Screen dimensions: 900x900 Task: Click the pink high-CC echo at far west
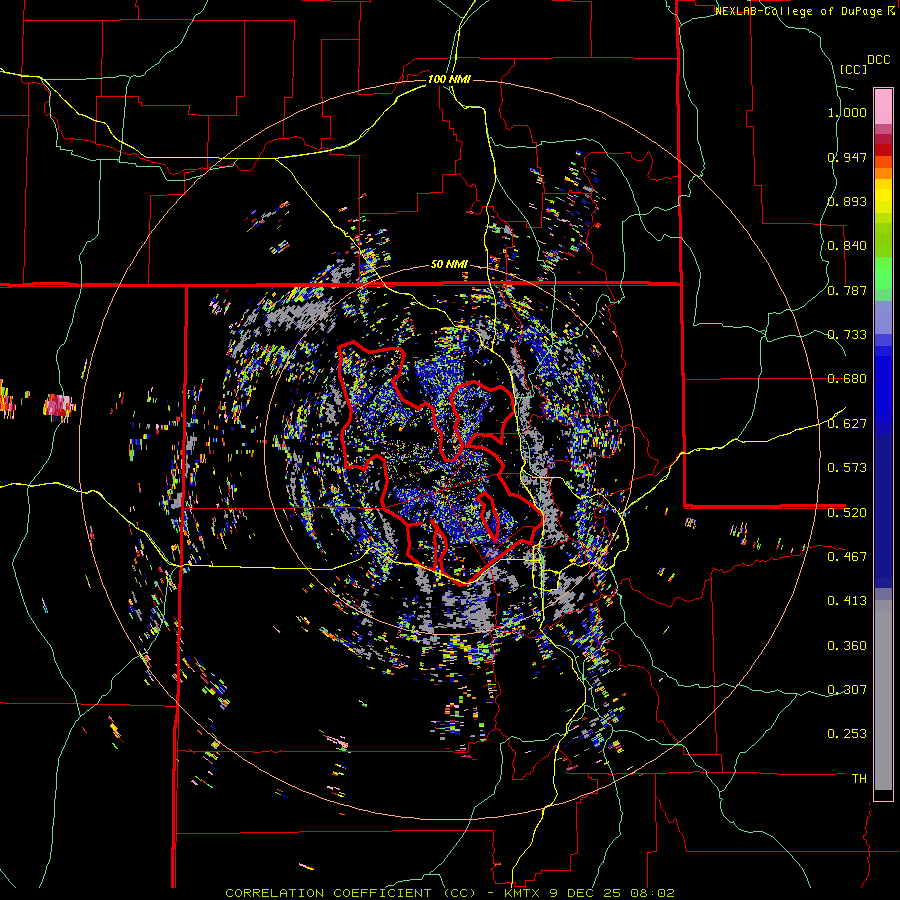59,405
